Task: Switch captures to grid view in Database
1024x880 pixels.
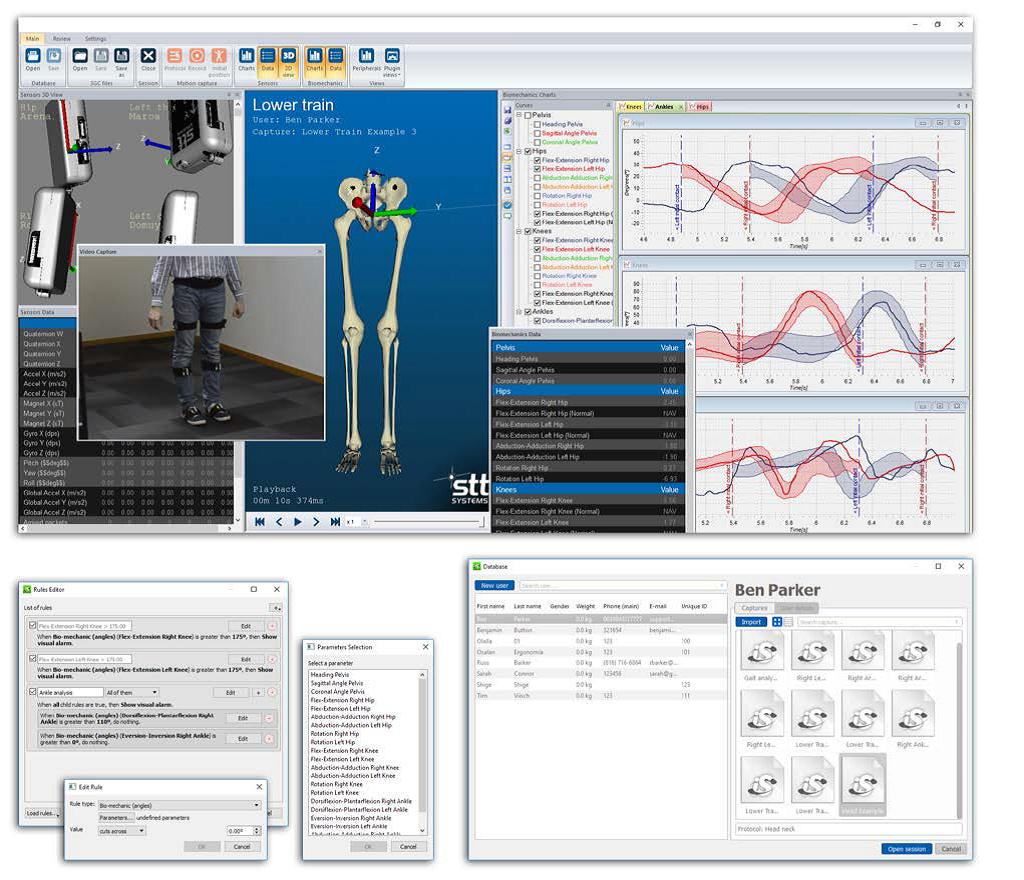Action: pos(777,621)
